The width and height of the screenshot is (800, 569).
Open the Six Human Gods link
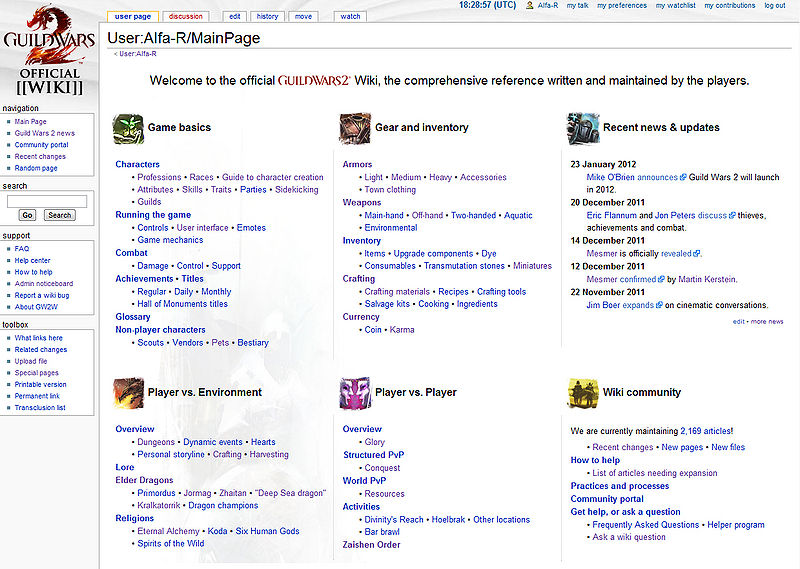coord(267,531)
